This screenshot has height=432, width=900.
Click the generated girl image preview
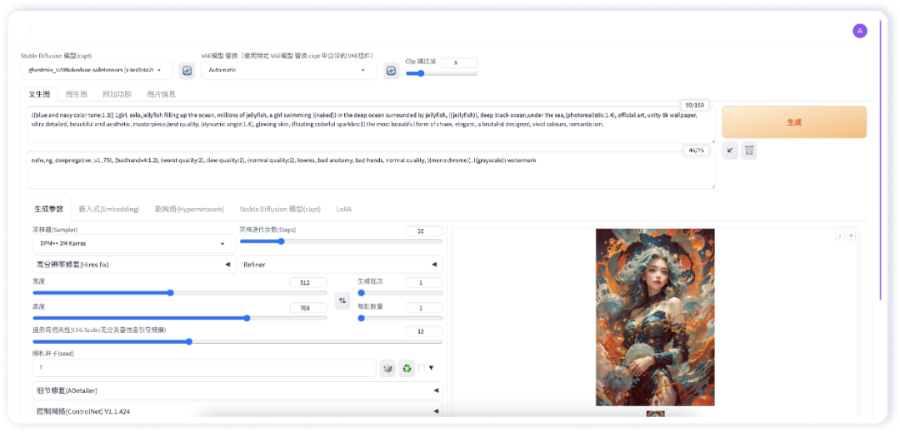pos(655,317)
